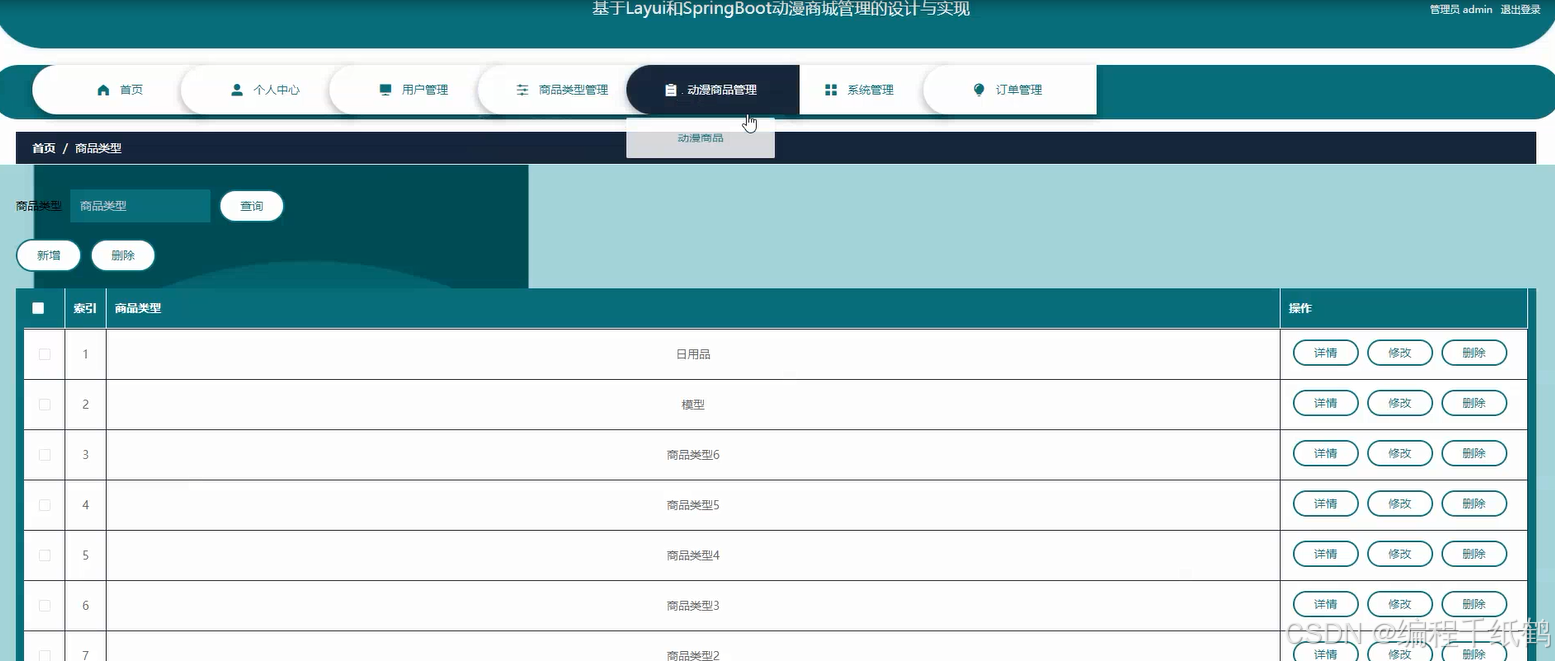Click 删除 for the 日用品 row
Screen dimensions: 1555x661
pos(1474,353)
